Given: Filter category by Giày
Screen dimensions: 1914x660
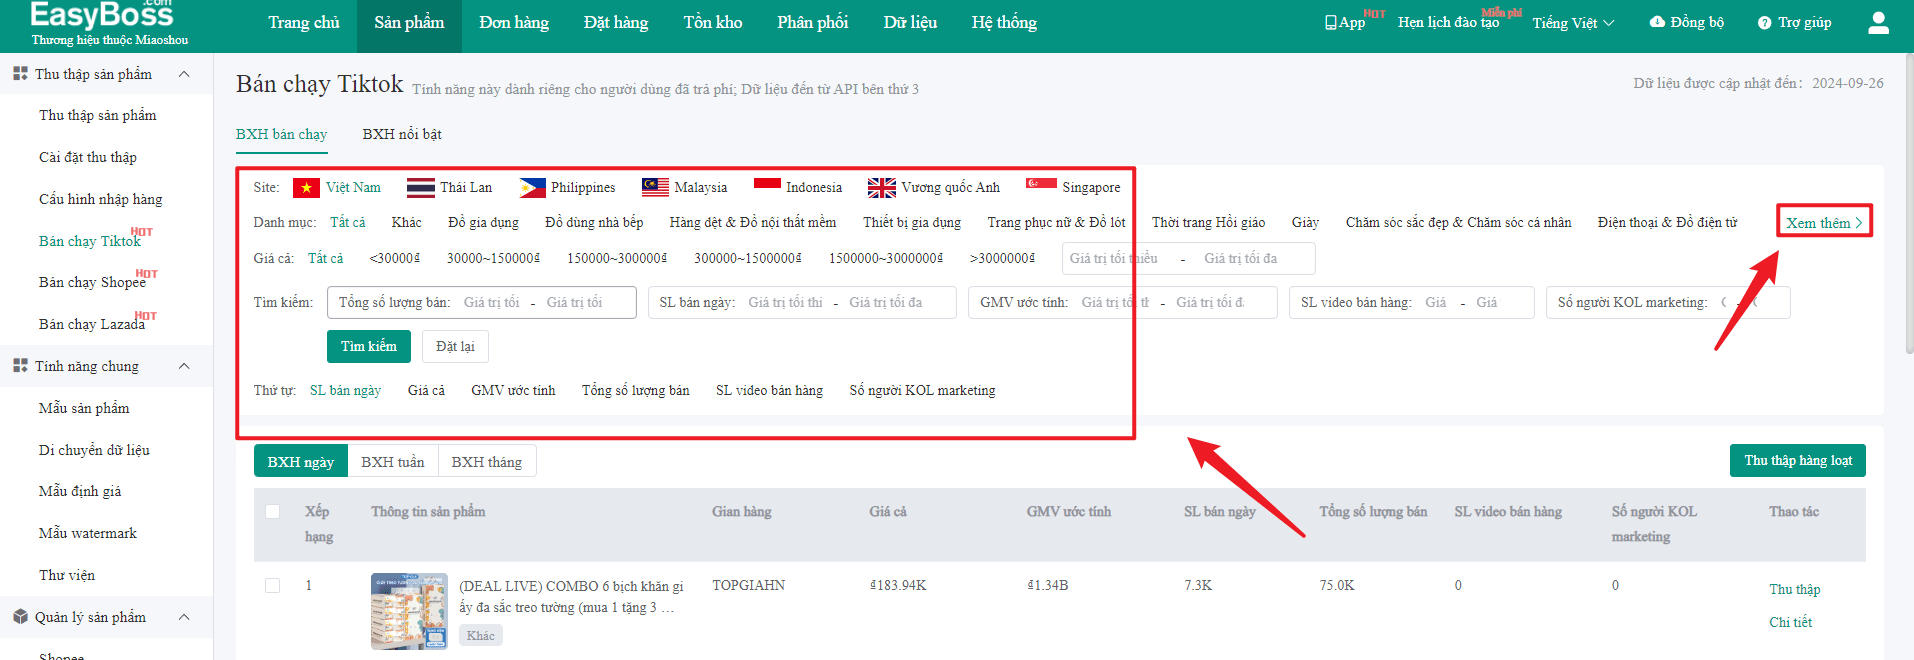Looking at the screenshot, I should 1305,222.
